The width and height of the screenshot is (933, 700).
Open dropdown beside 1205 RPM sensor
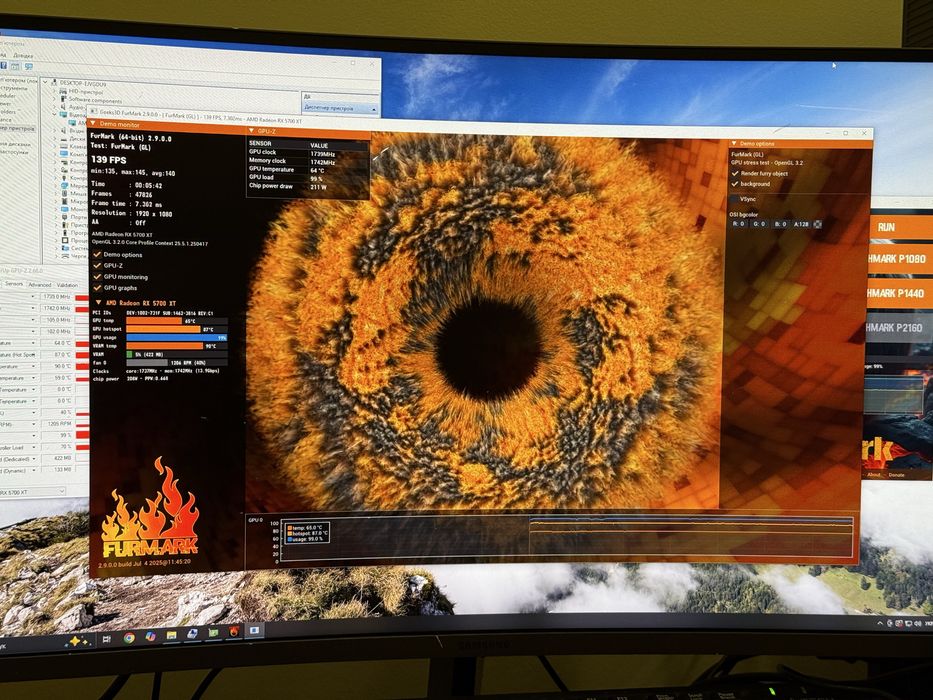pyautogui.click(x=33, y=424)
